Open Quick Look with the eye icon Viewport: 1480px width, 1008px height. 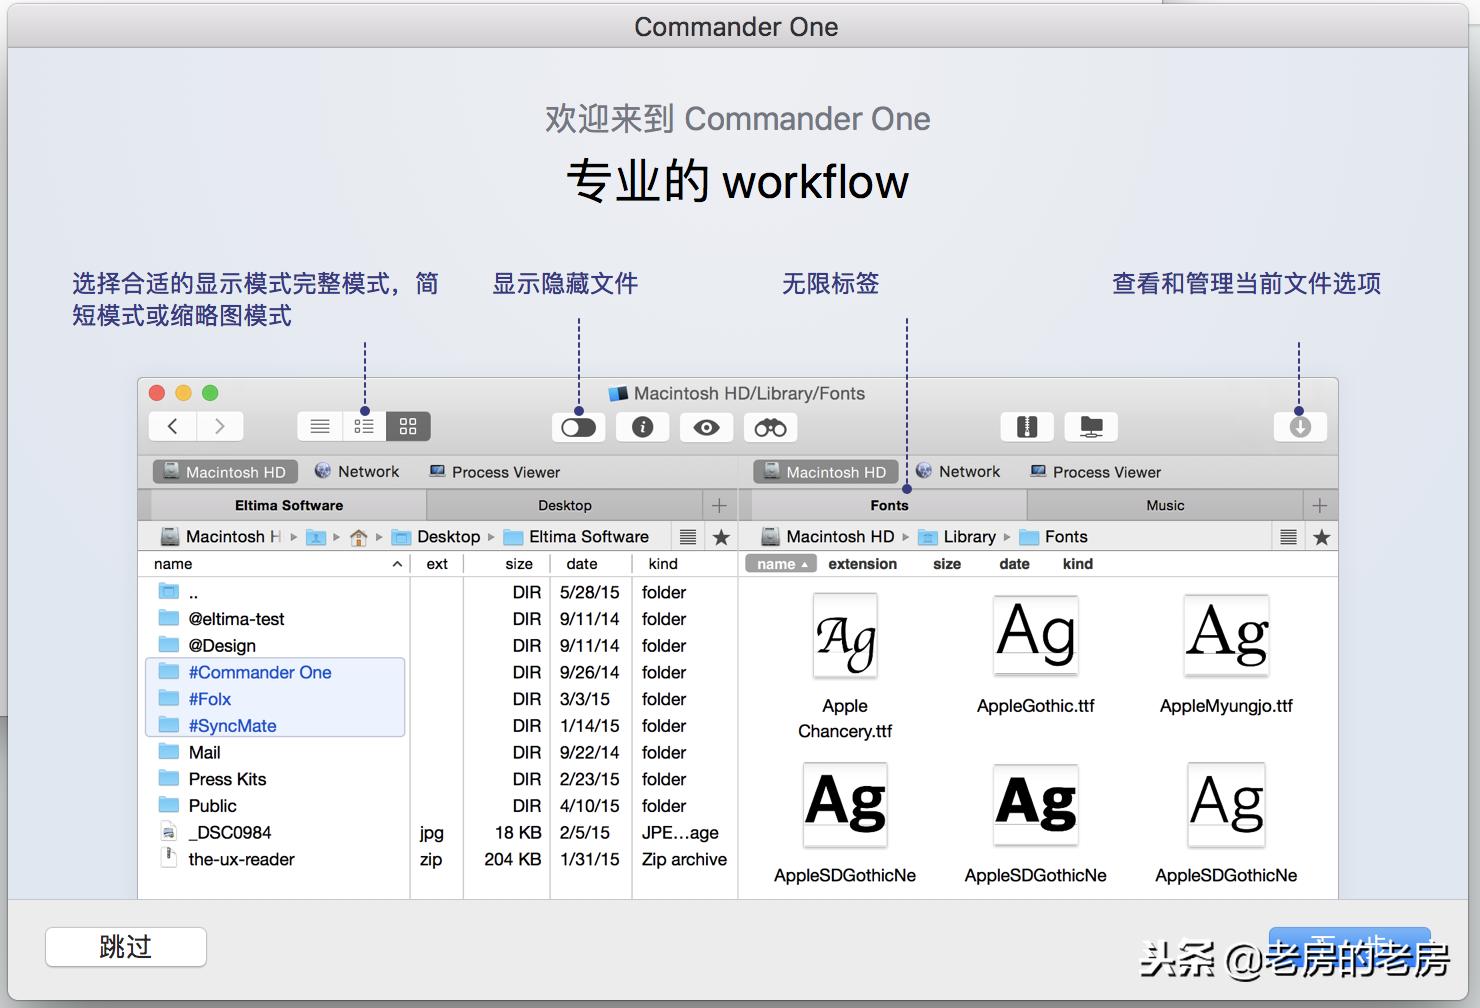706,427
